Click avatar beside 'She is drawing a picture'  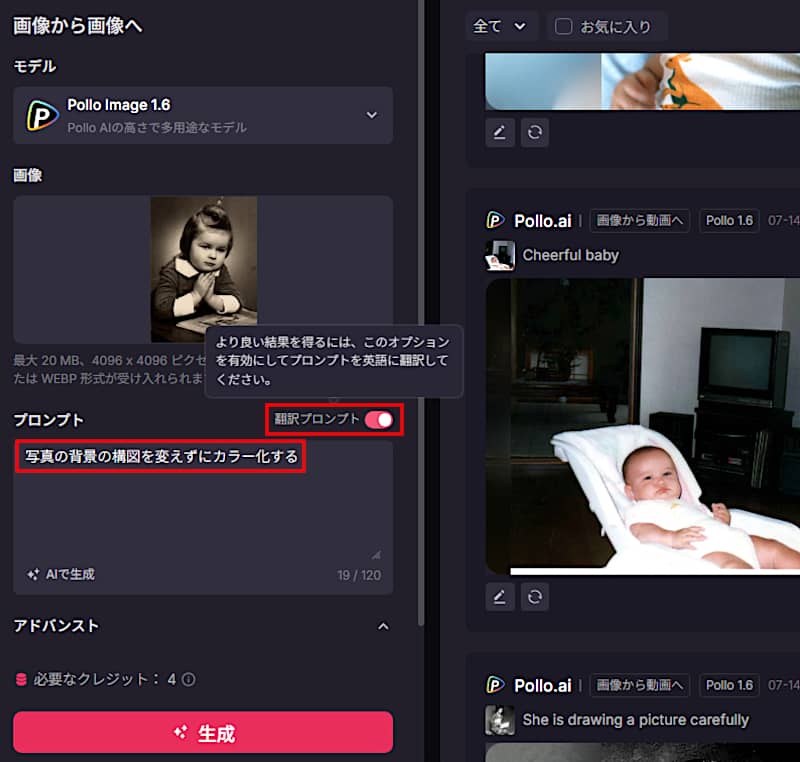coord(500,720)
